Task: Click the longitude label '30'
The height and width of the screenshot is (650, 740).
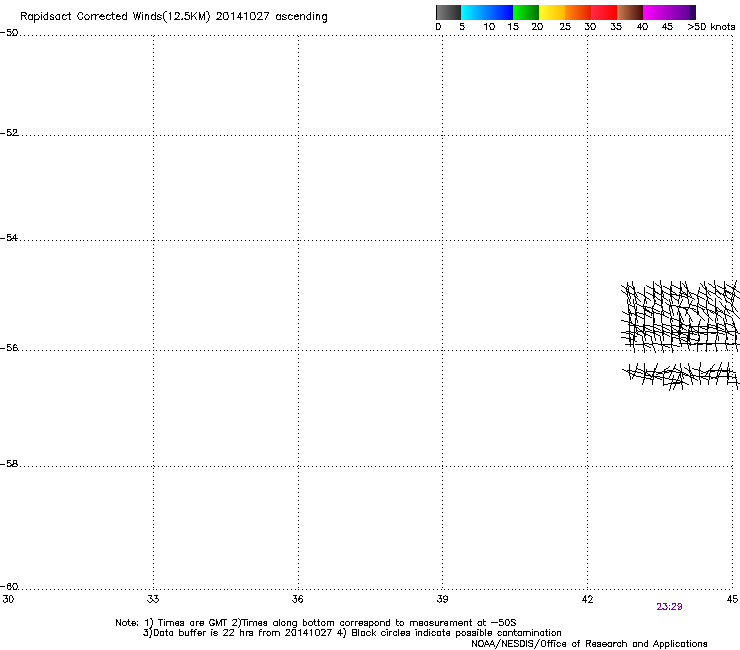Action: (x=8, y=599)
